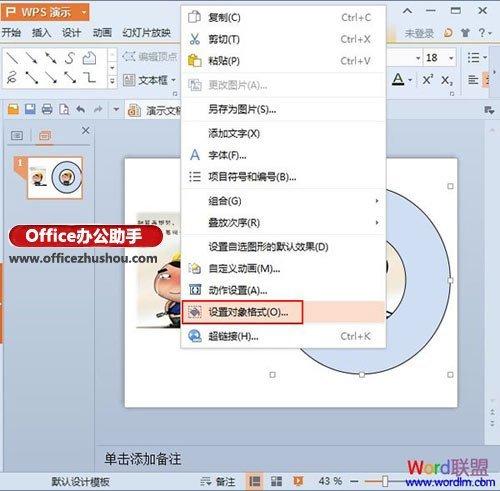Click the scissors Cut (剪切) icon

[194, 39]
